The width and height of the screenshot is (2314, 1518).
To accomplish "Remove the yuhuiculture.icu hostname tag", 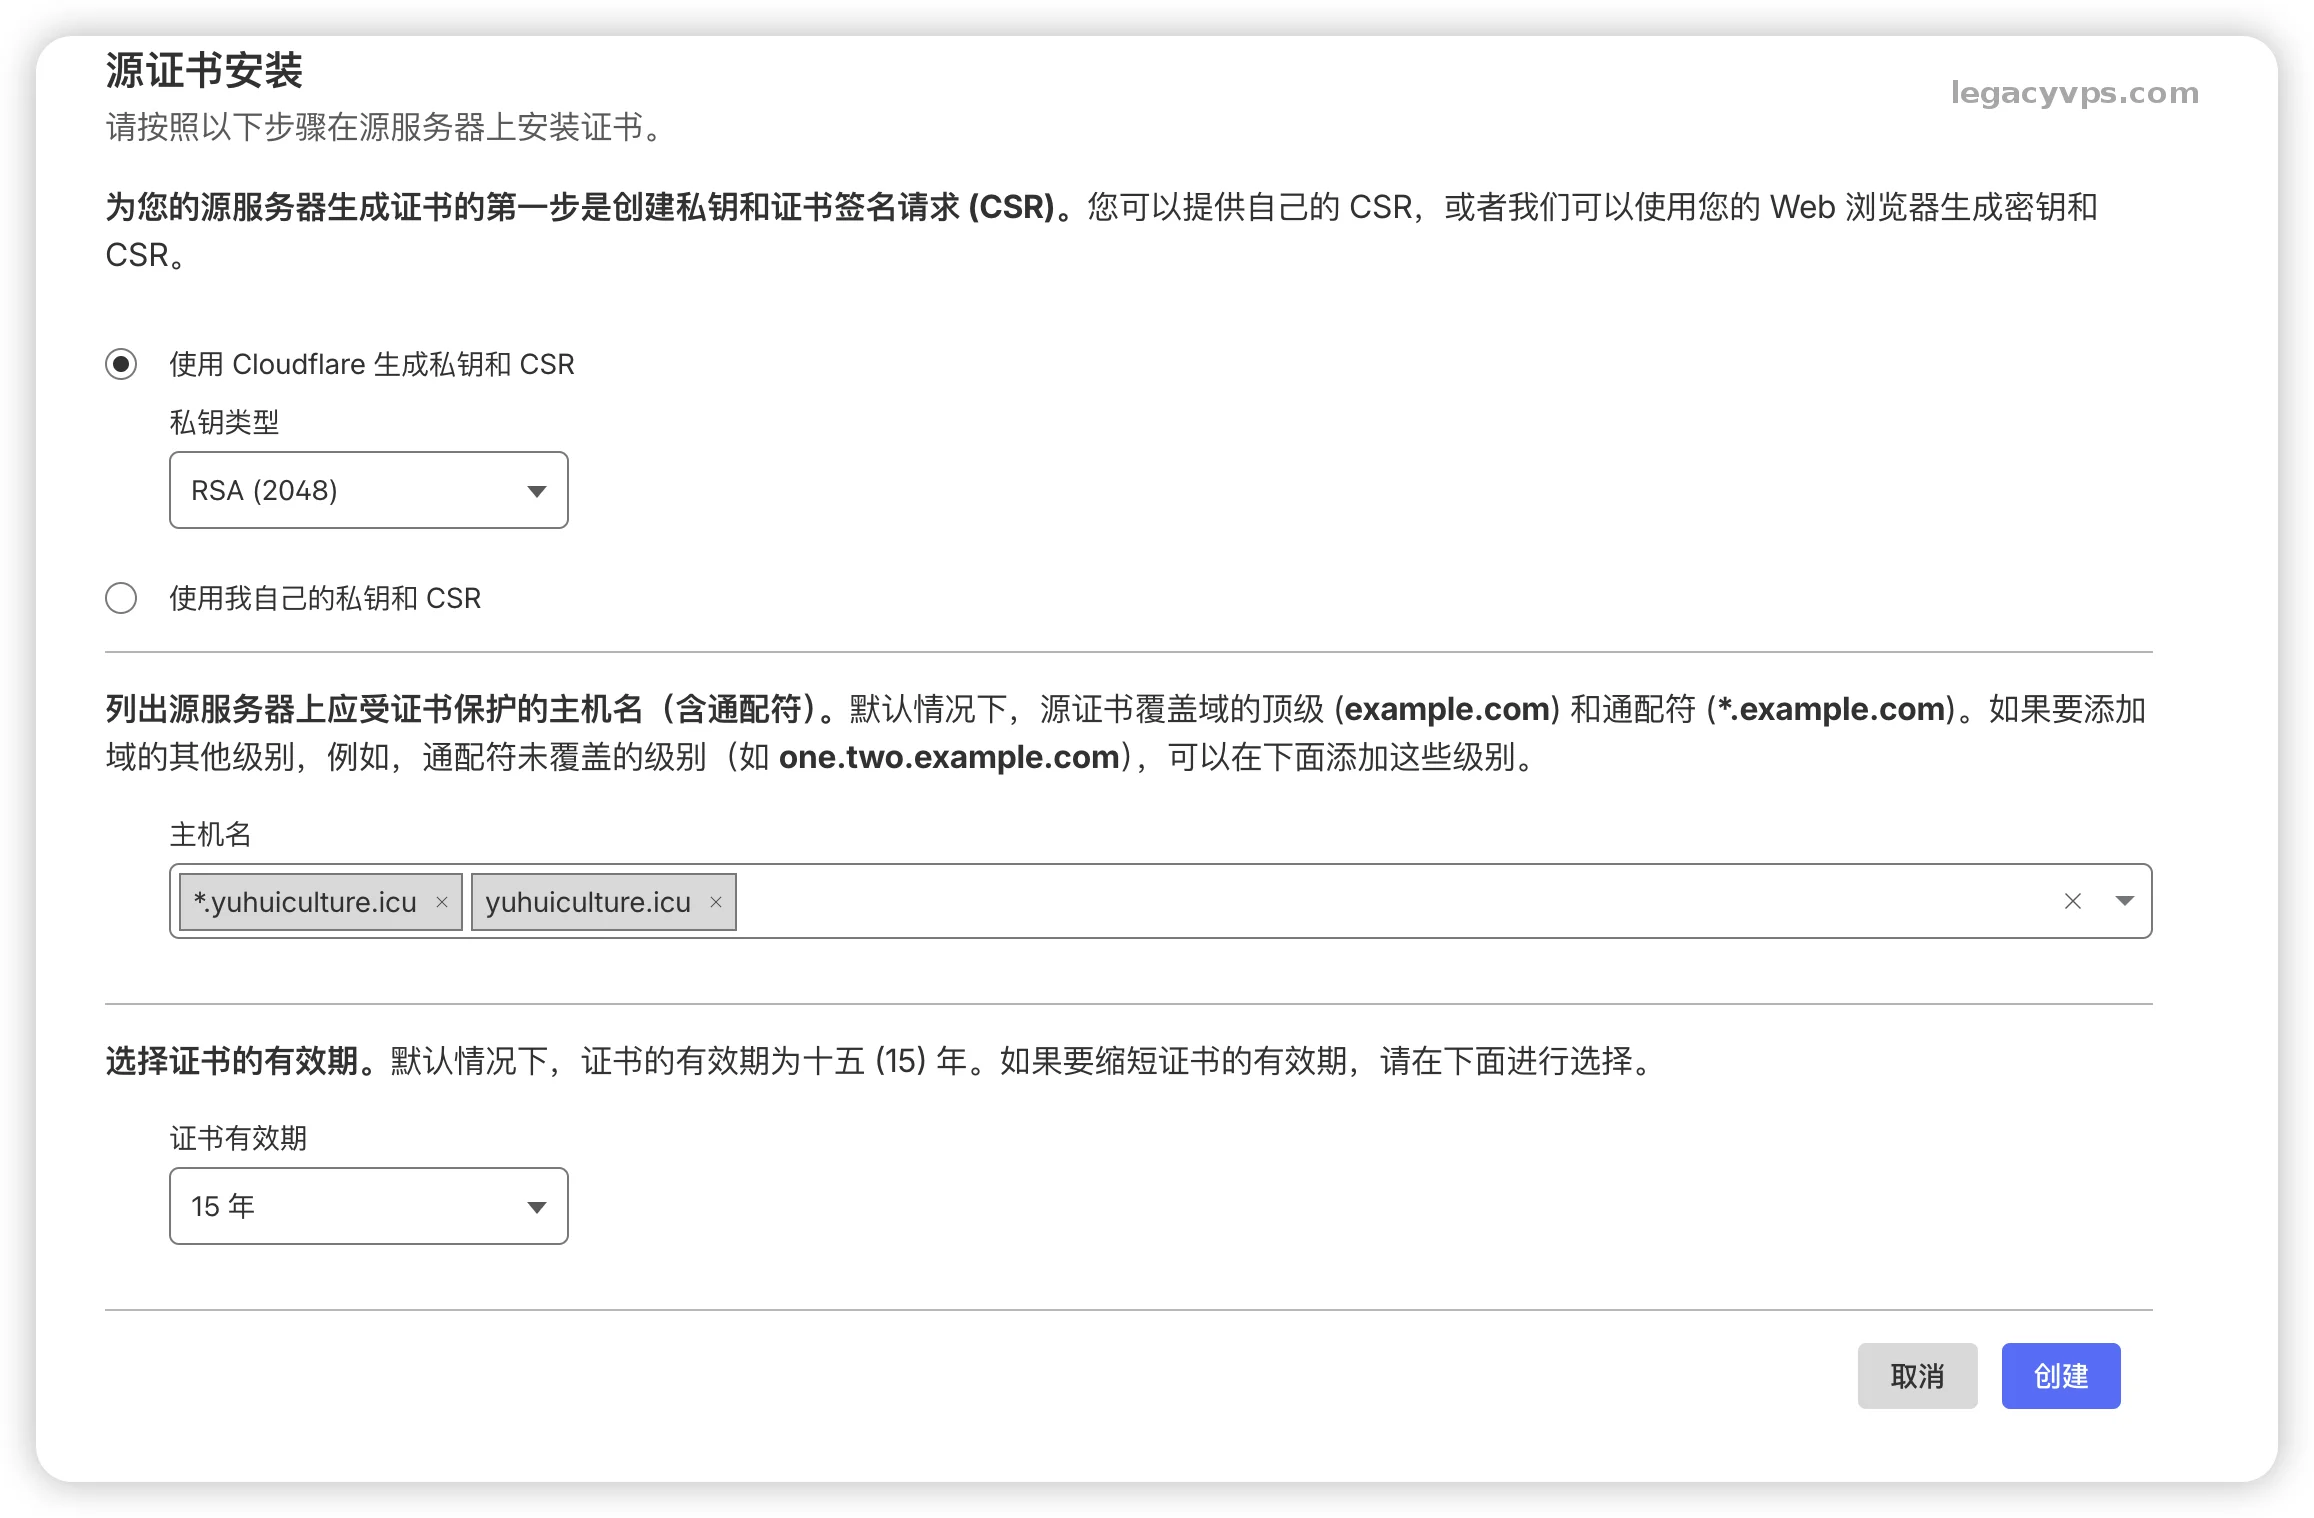I will 716,902.
